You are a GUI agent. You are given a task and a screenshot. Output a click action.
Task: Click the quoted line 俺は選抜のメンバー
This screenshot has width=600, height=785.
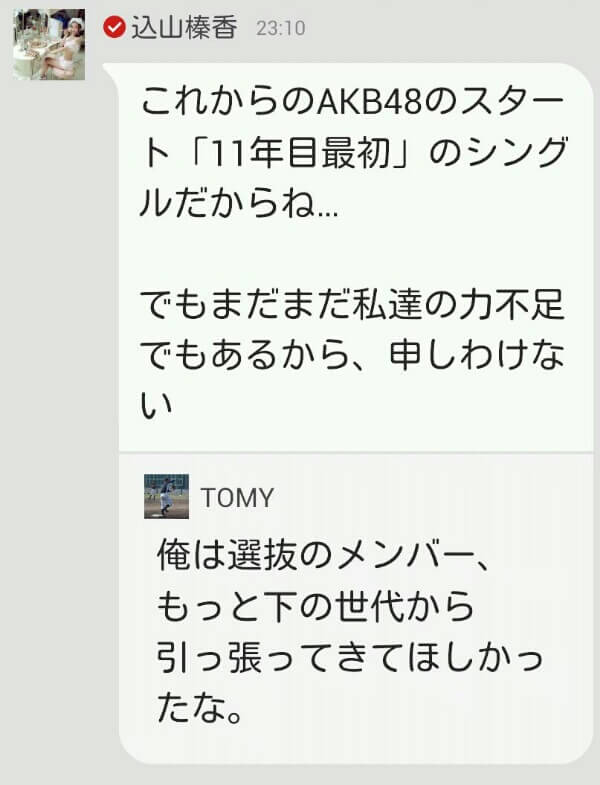[x=324, y=556]
